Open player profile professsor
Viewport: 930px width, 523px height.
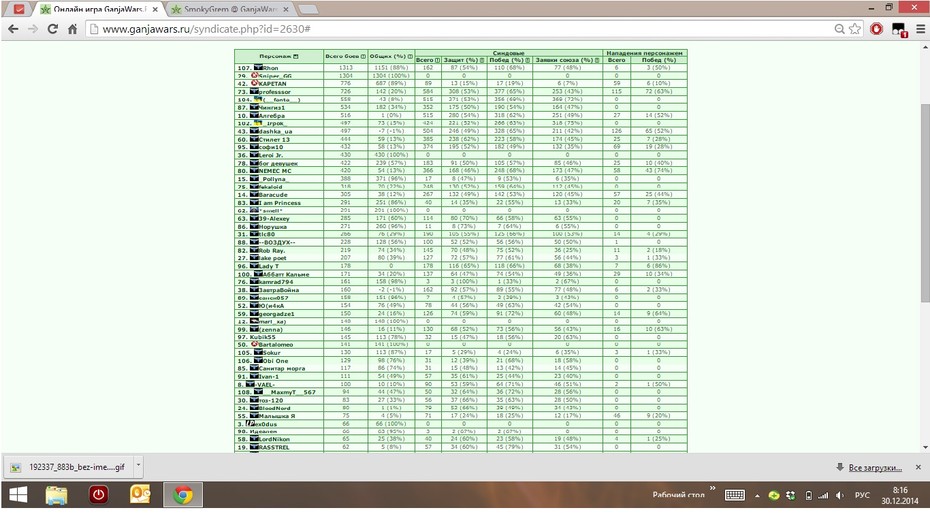click(x=275, y=92)
